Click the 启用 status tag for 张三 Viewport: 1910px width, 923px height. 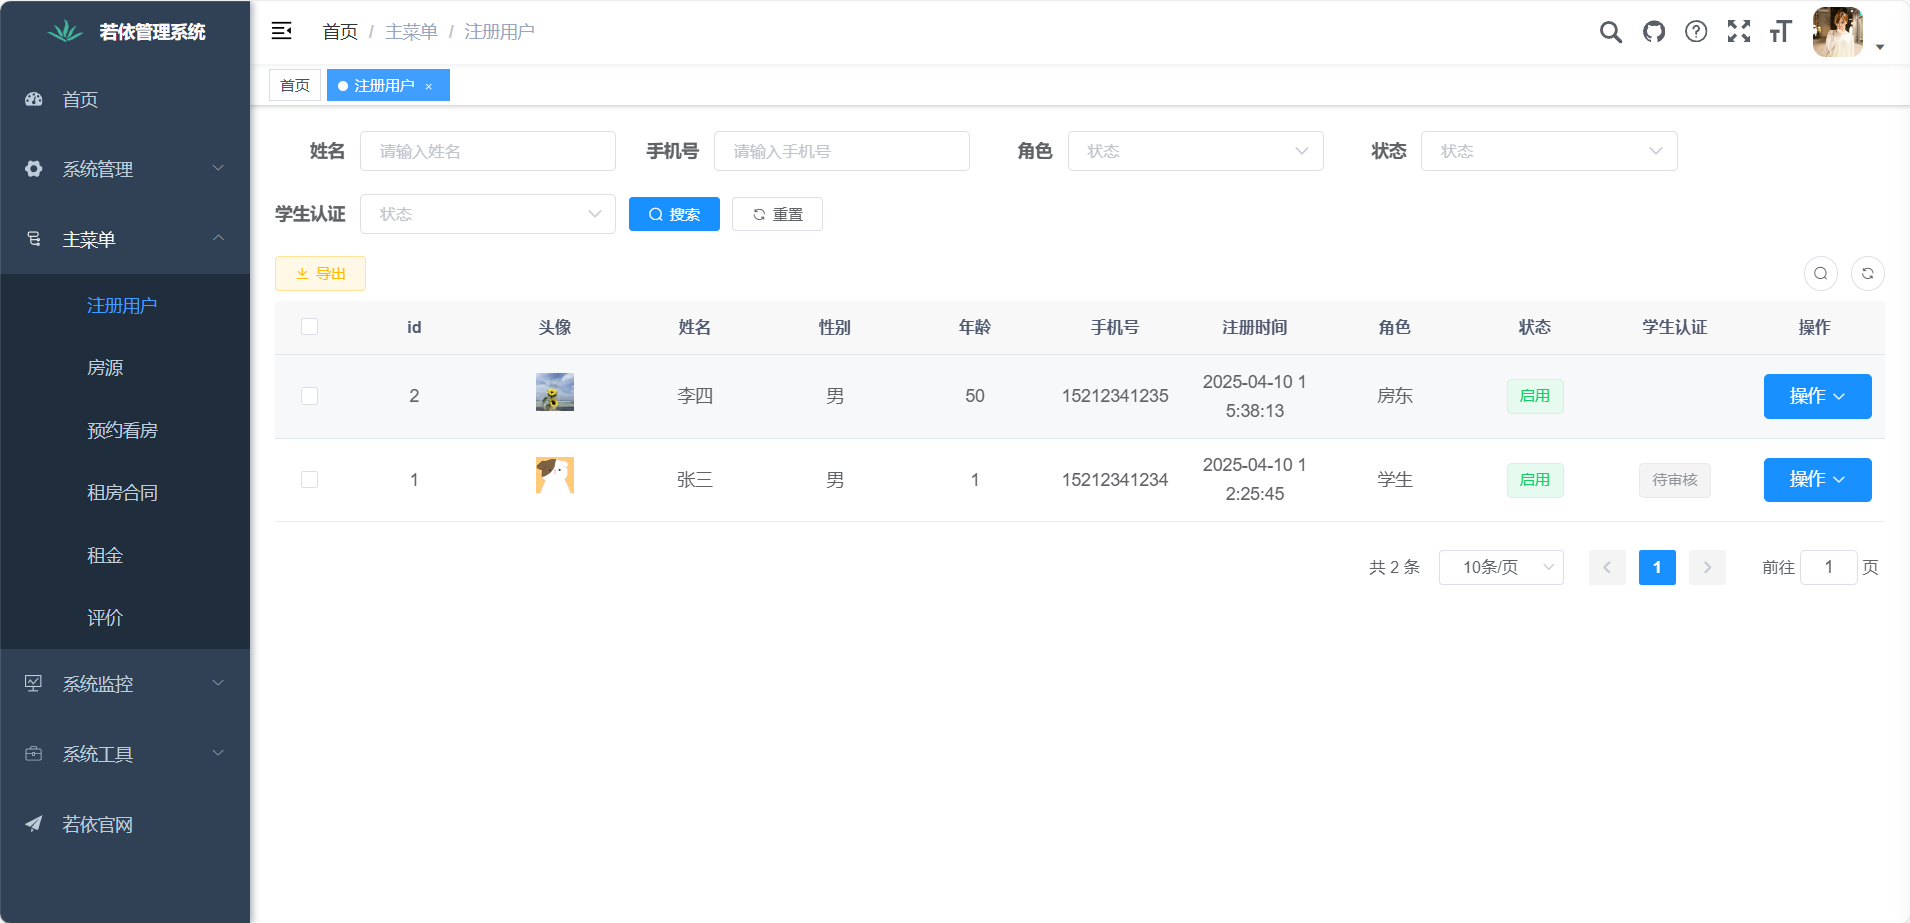(x=1535, y=480)
